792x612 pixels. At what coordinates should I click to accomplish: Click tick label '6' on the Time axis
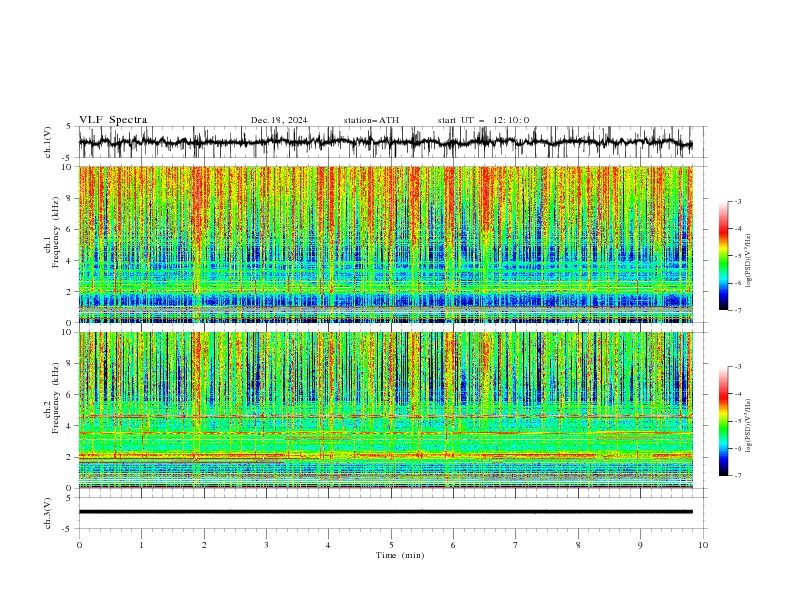point(453,545)
